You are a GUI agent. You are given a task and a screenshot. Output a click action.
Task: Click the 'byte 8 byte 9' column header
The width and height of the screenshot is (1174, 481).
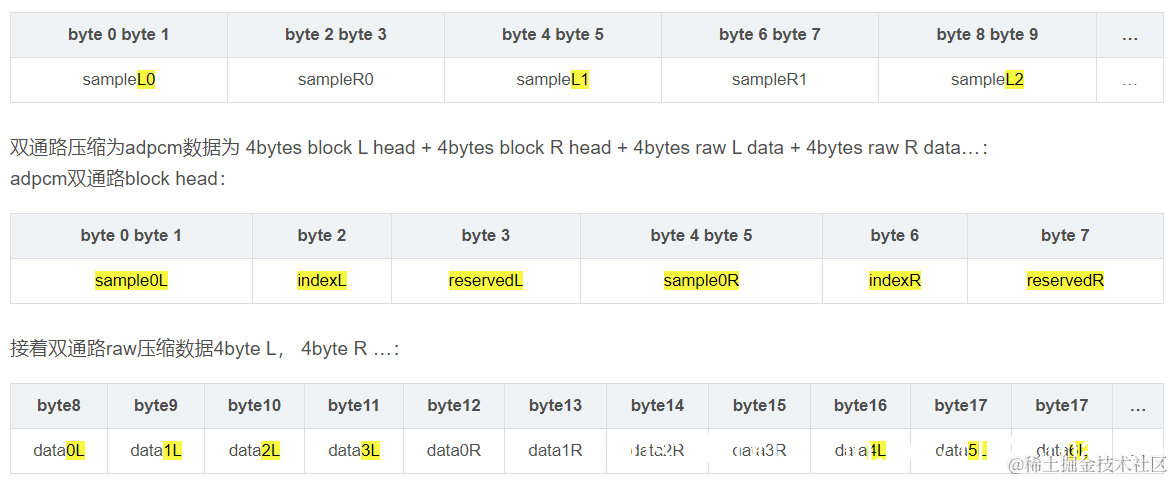pyautogui.click(x=987, y=34)
